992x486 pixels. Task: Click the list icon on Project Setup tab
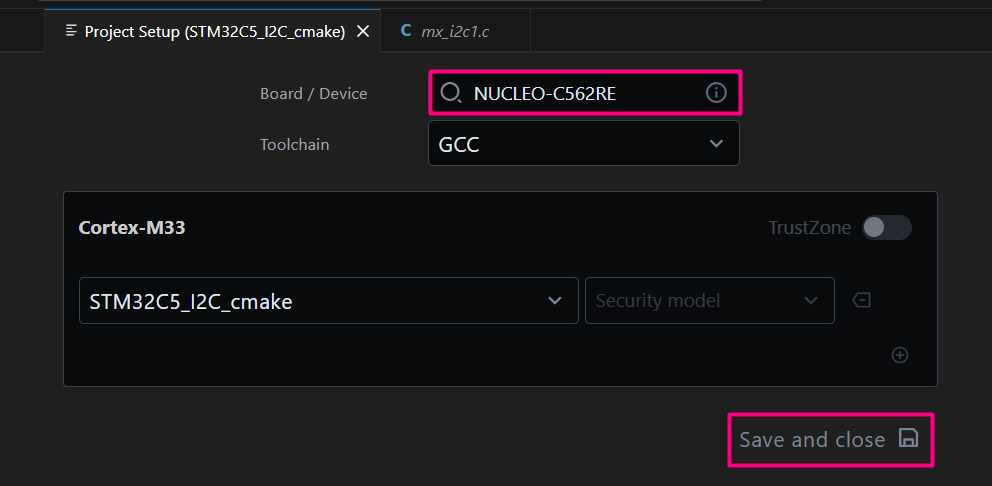pyautogui.click(x=72, y=30)
